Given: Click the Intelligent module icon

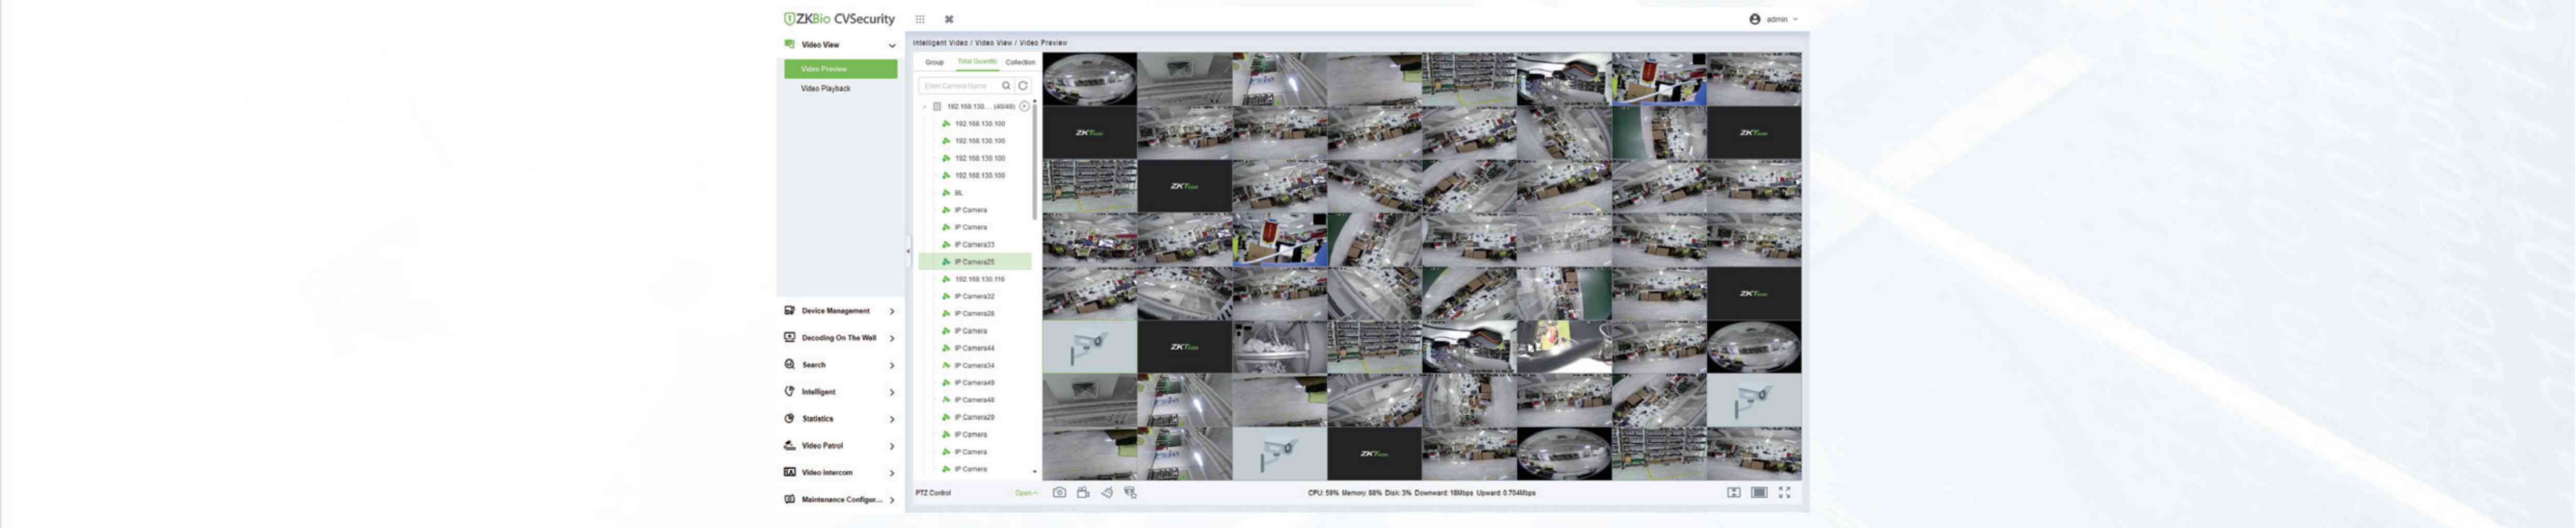Looking at the screenshot, I should point(789,391).
